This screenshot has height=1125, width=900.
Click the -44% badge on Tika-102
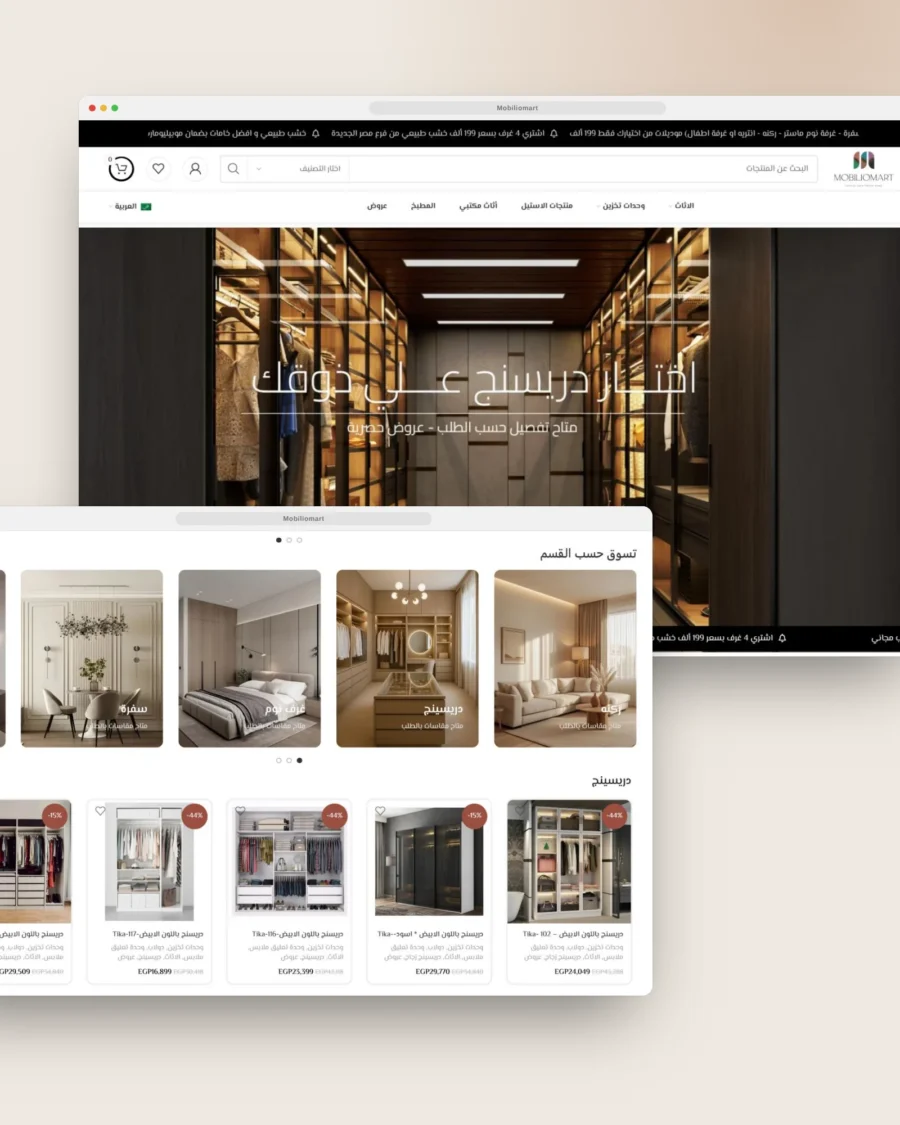point(614,815)
